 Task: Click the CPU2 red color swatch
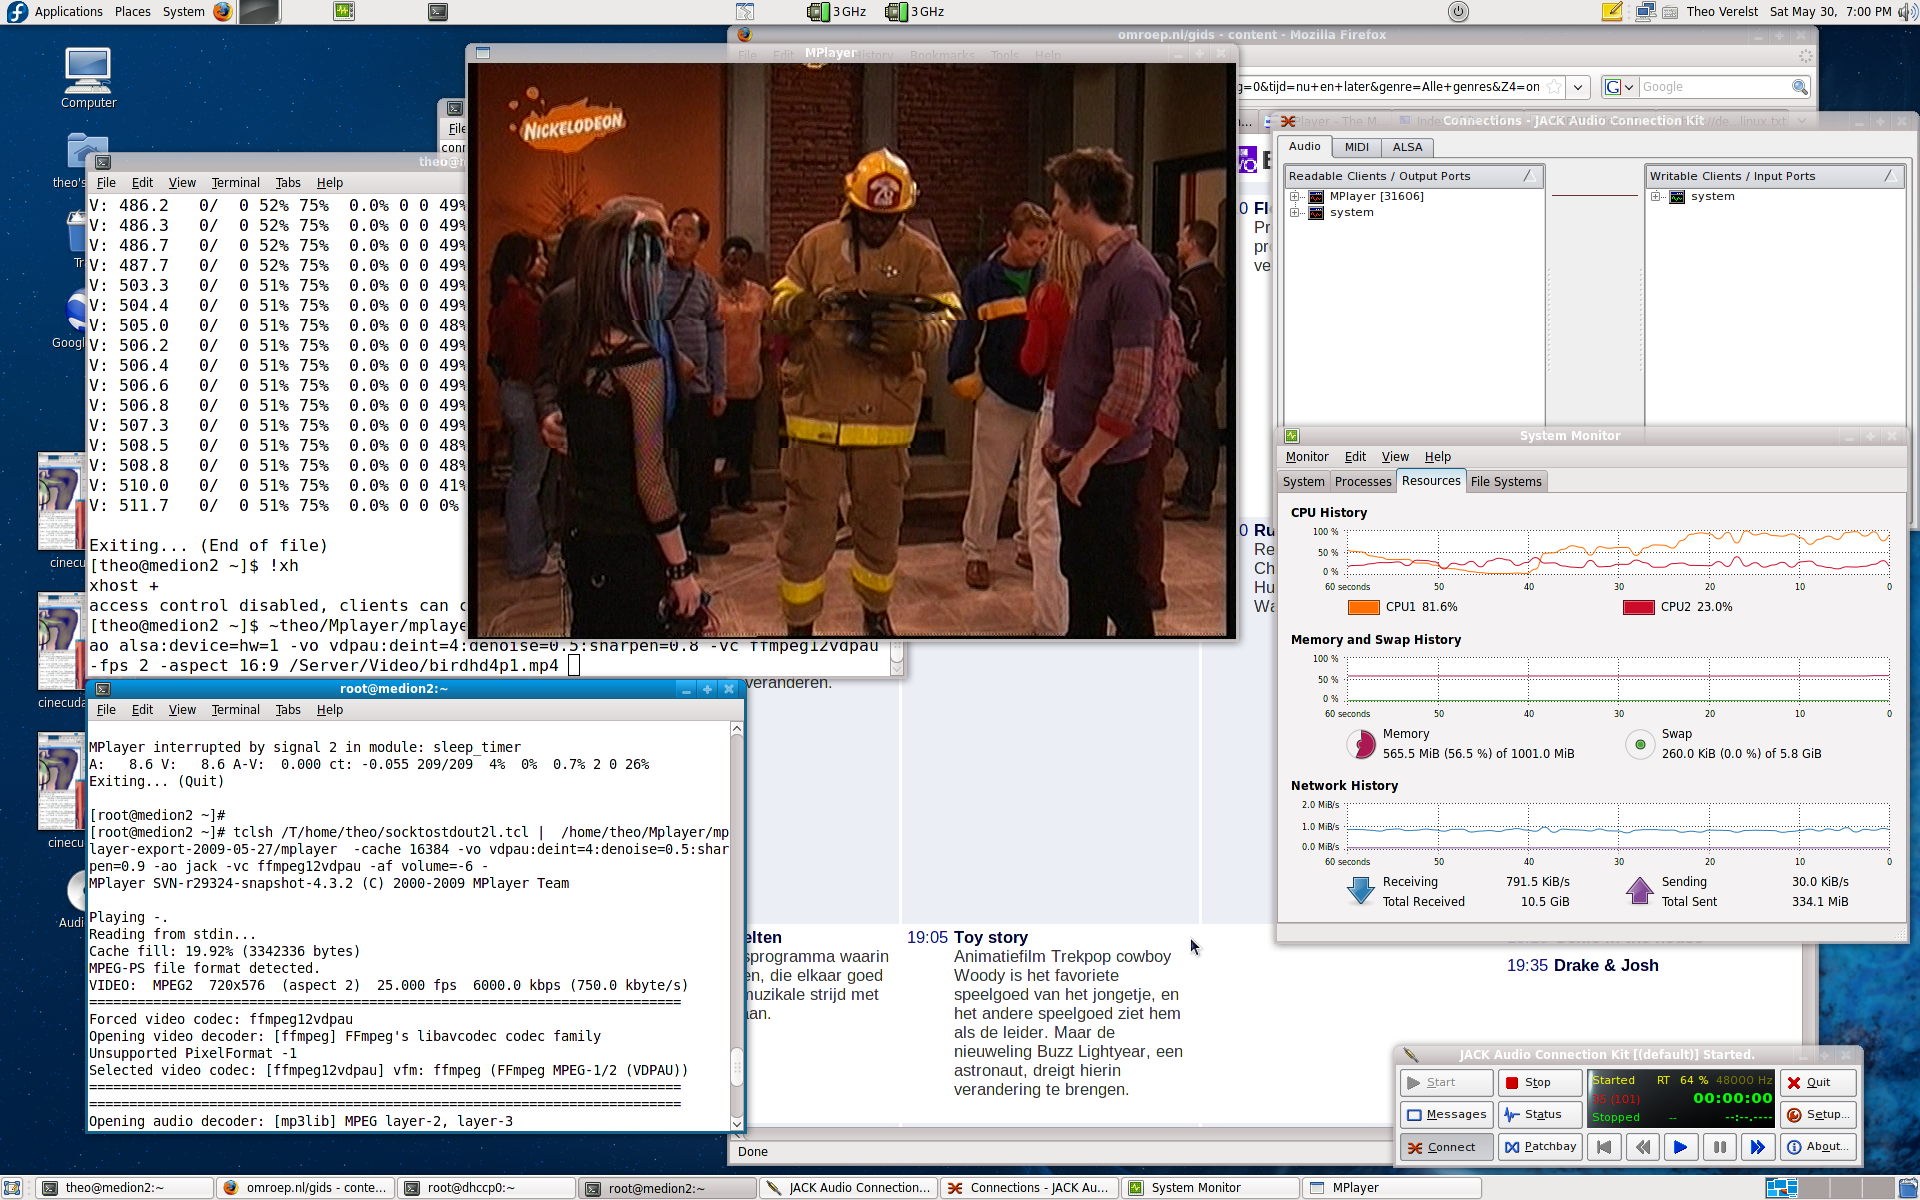pos(1639,607)
